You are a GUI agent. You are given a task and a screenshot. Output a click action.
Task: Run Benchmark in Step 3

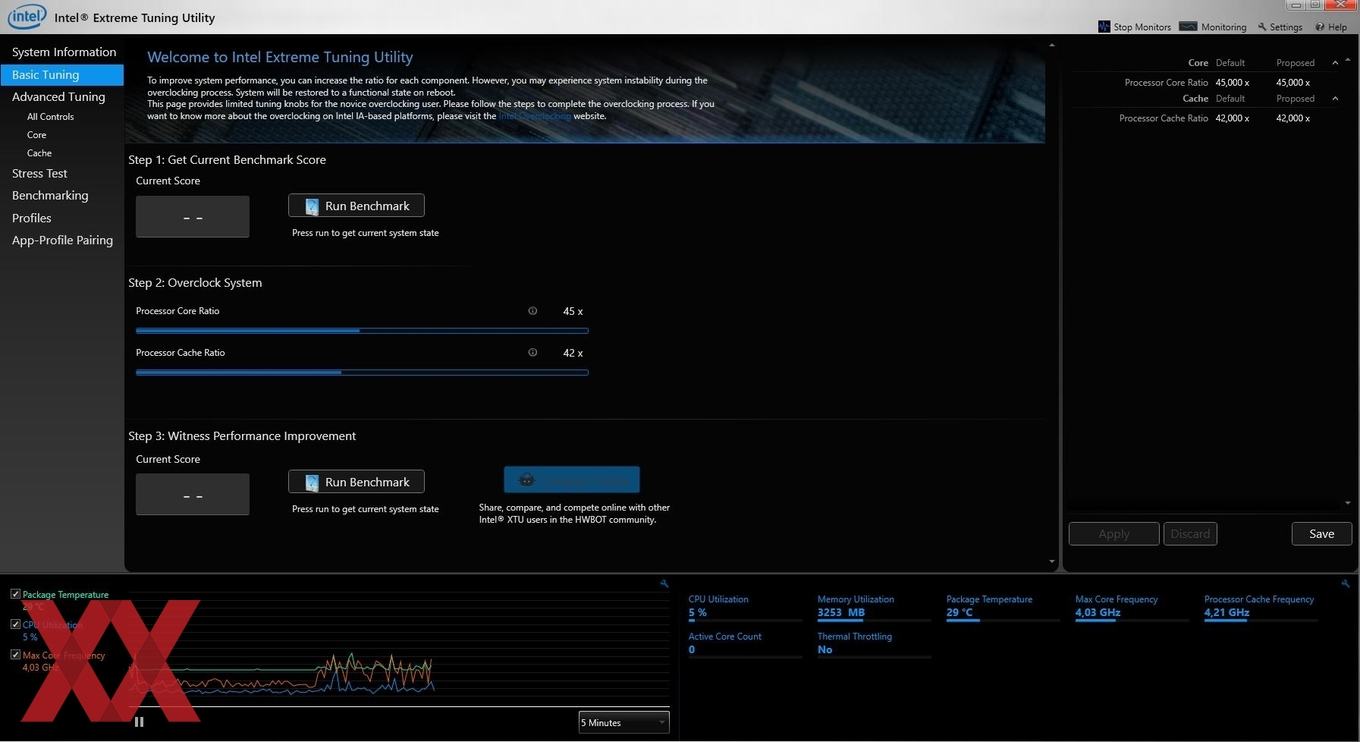click(356, 481)
